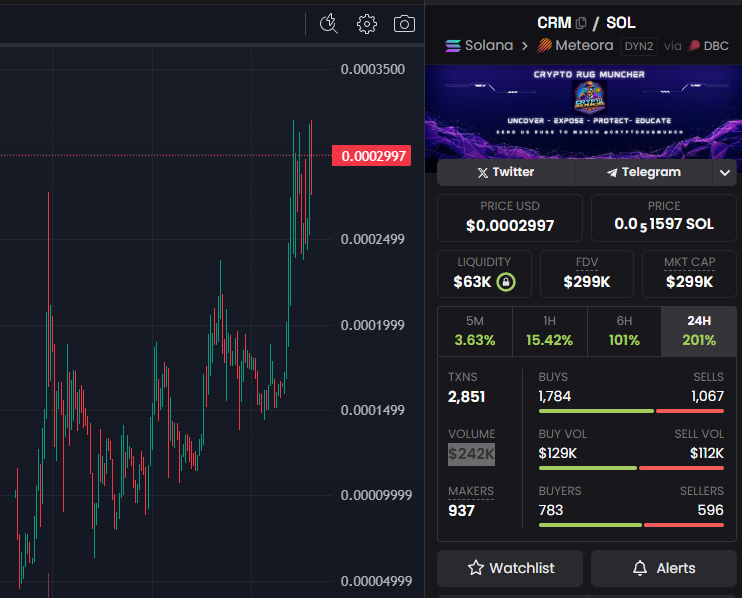Image resolution: width=742 pixels, height=598 pixels.
Task: Click the MAKERS dotted-underline label
Action: click(x=471, y=492)
